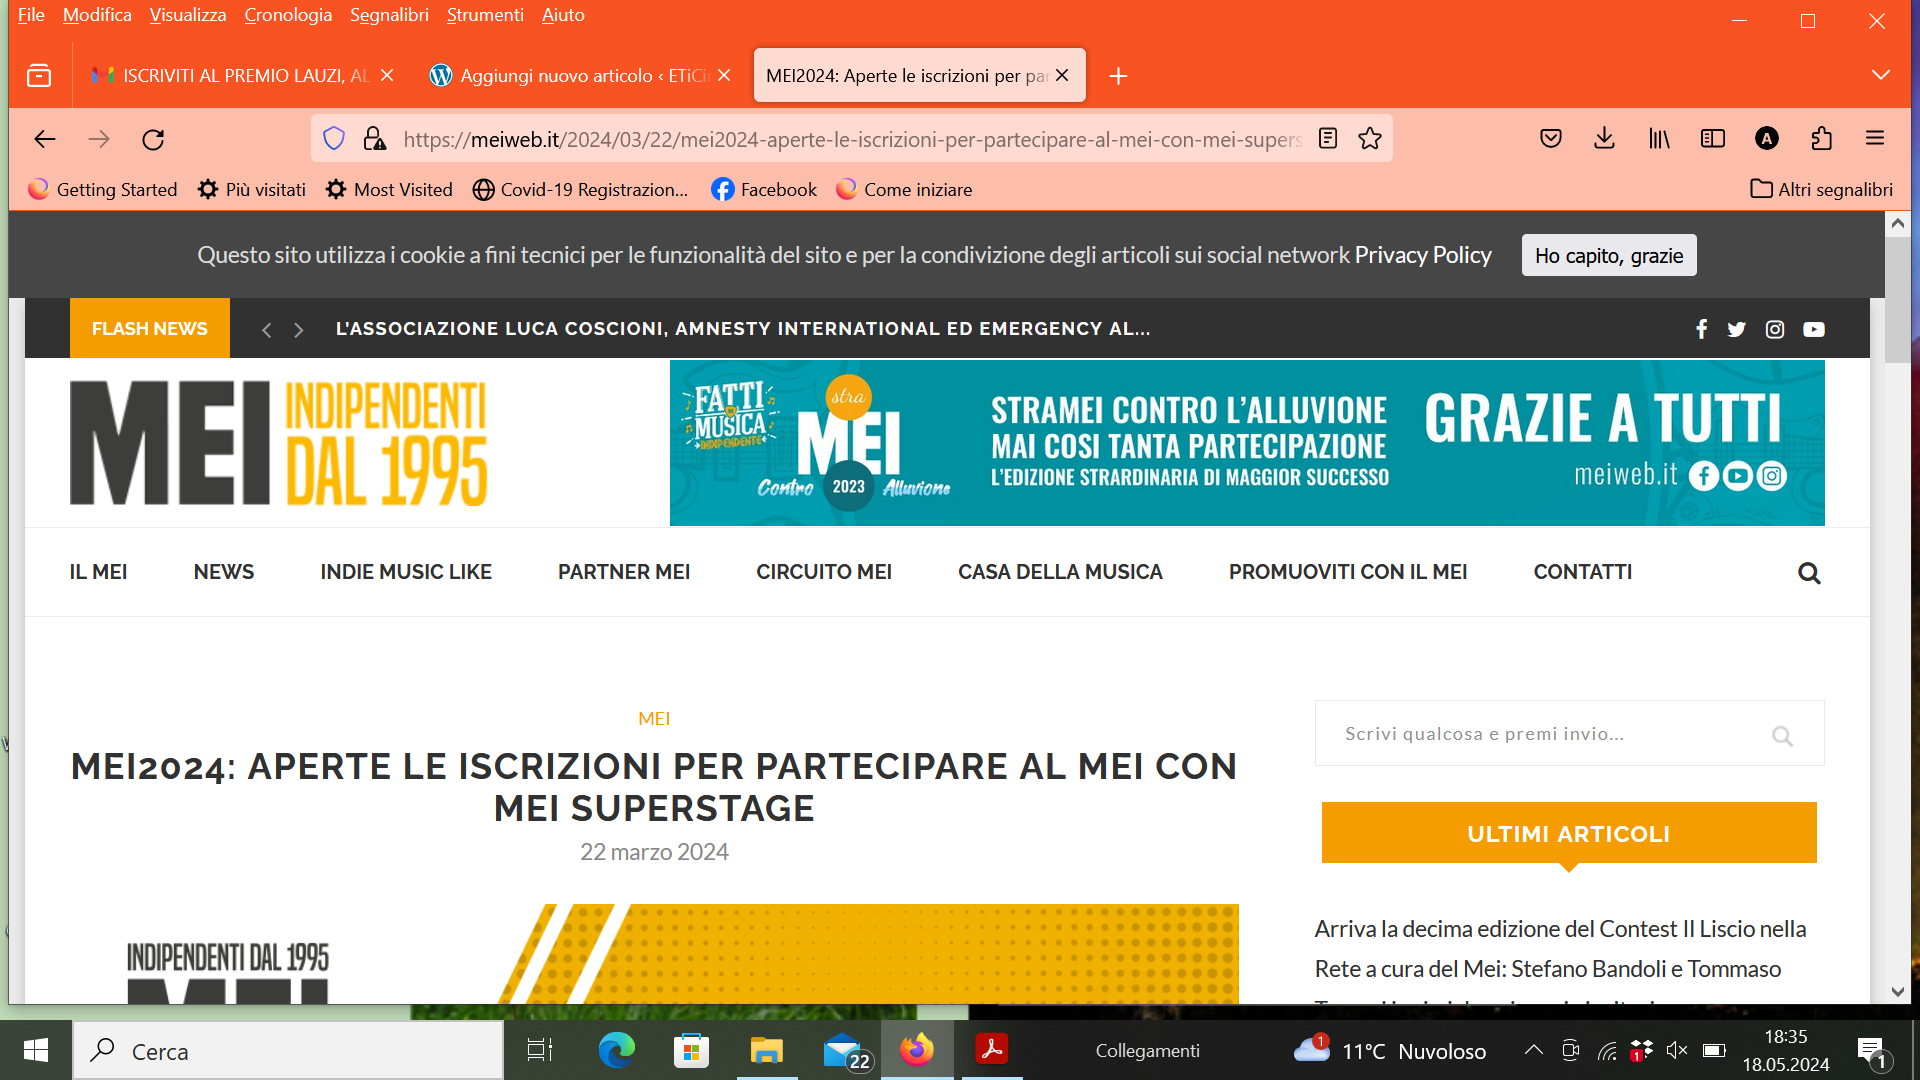Open the Cronologia menu
1920x1080 pixels.
288,15
